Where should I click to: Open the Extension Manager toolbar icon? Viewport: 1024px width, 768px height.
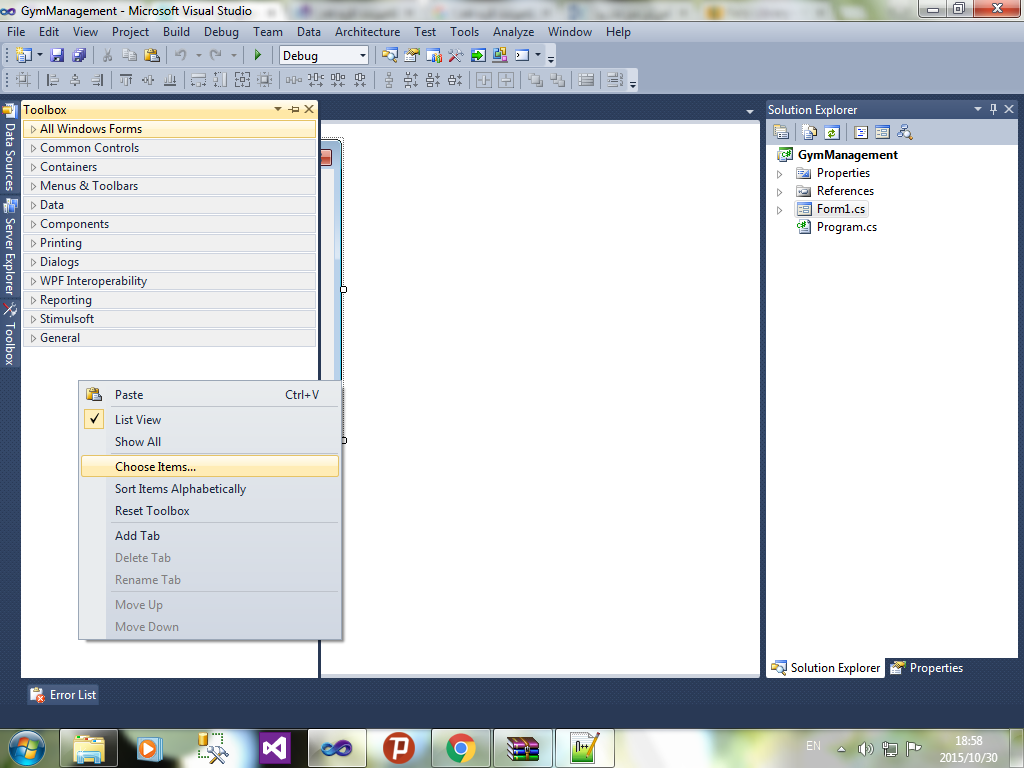click(x=500, y=56)
